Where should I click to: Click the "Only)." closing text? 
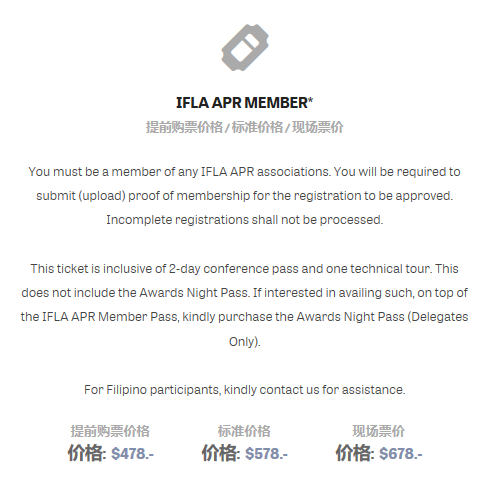[245, 342]
